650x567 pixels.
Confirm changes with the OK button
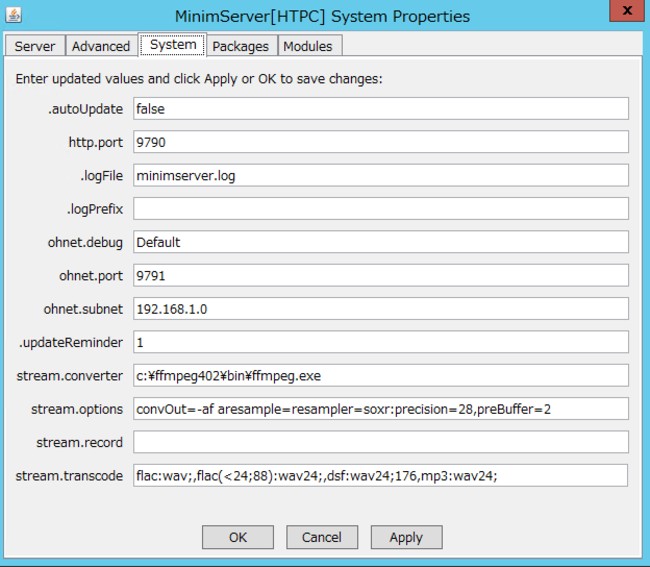click(238, 537)
